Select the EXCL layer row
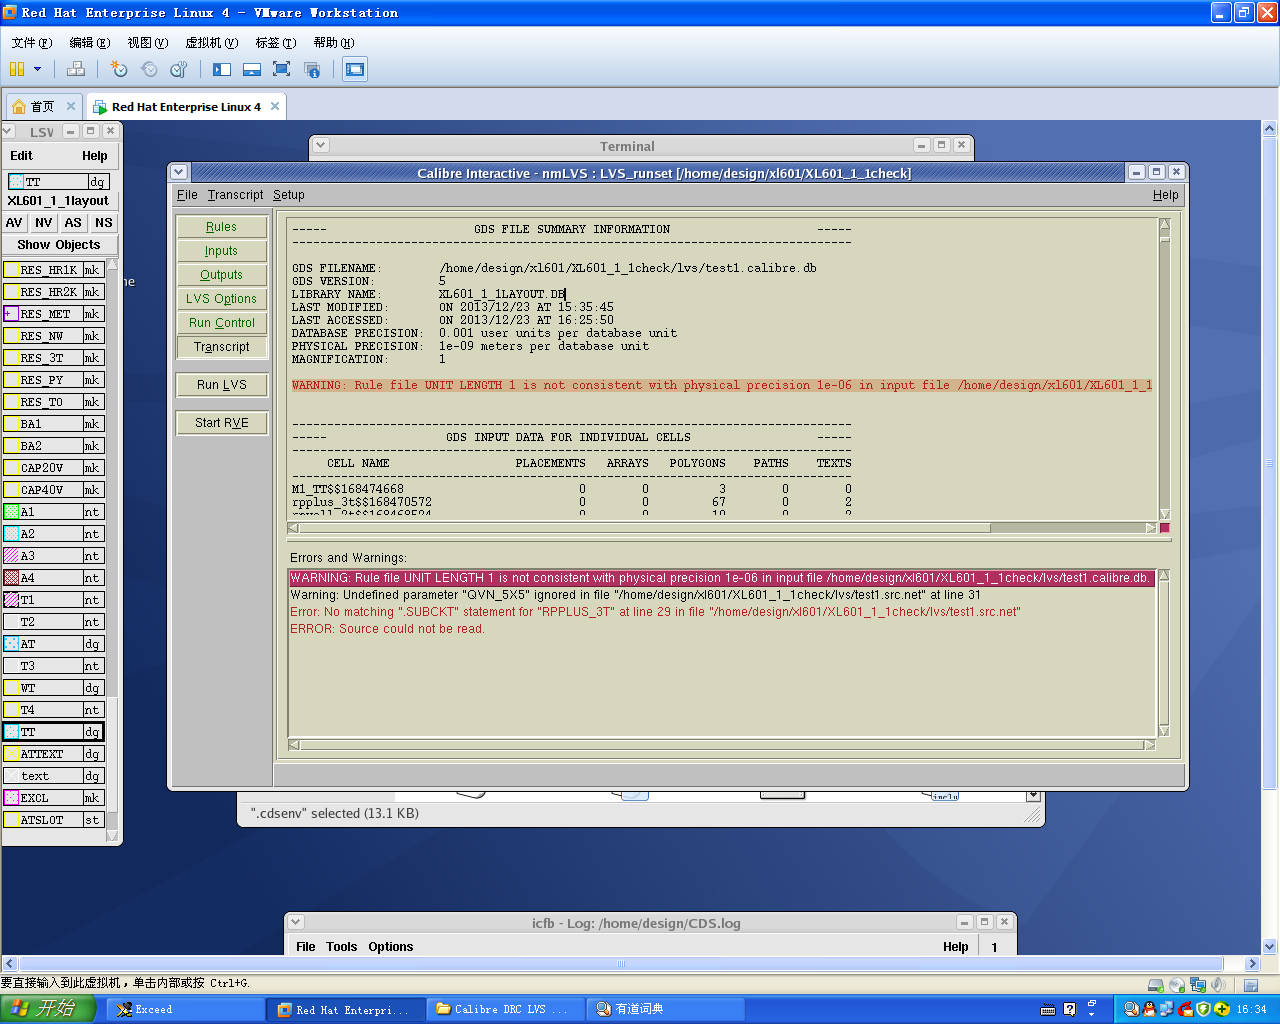 (53, 798)
